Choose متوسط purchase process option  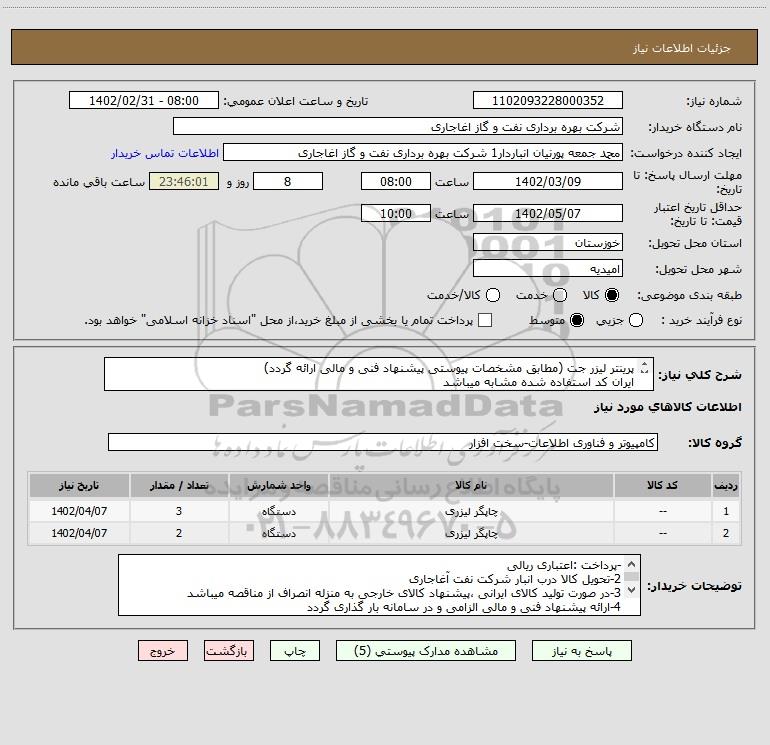(577, 320)
